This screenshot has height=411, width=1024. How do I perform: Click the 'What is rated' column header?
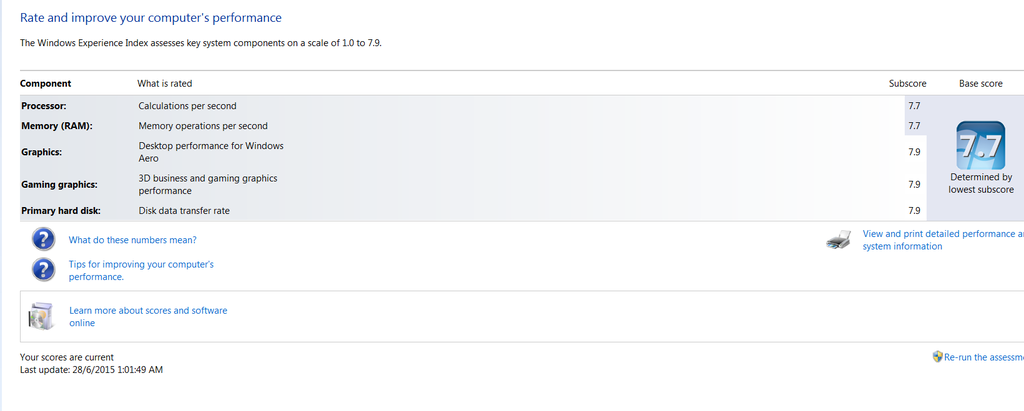point(164,84)
